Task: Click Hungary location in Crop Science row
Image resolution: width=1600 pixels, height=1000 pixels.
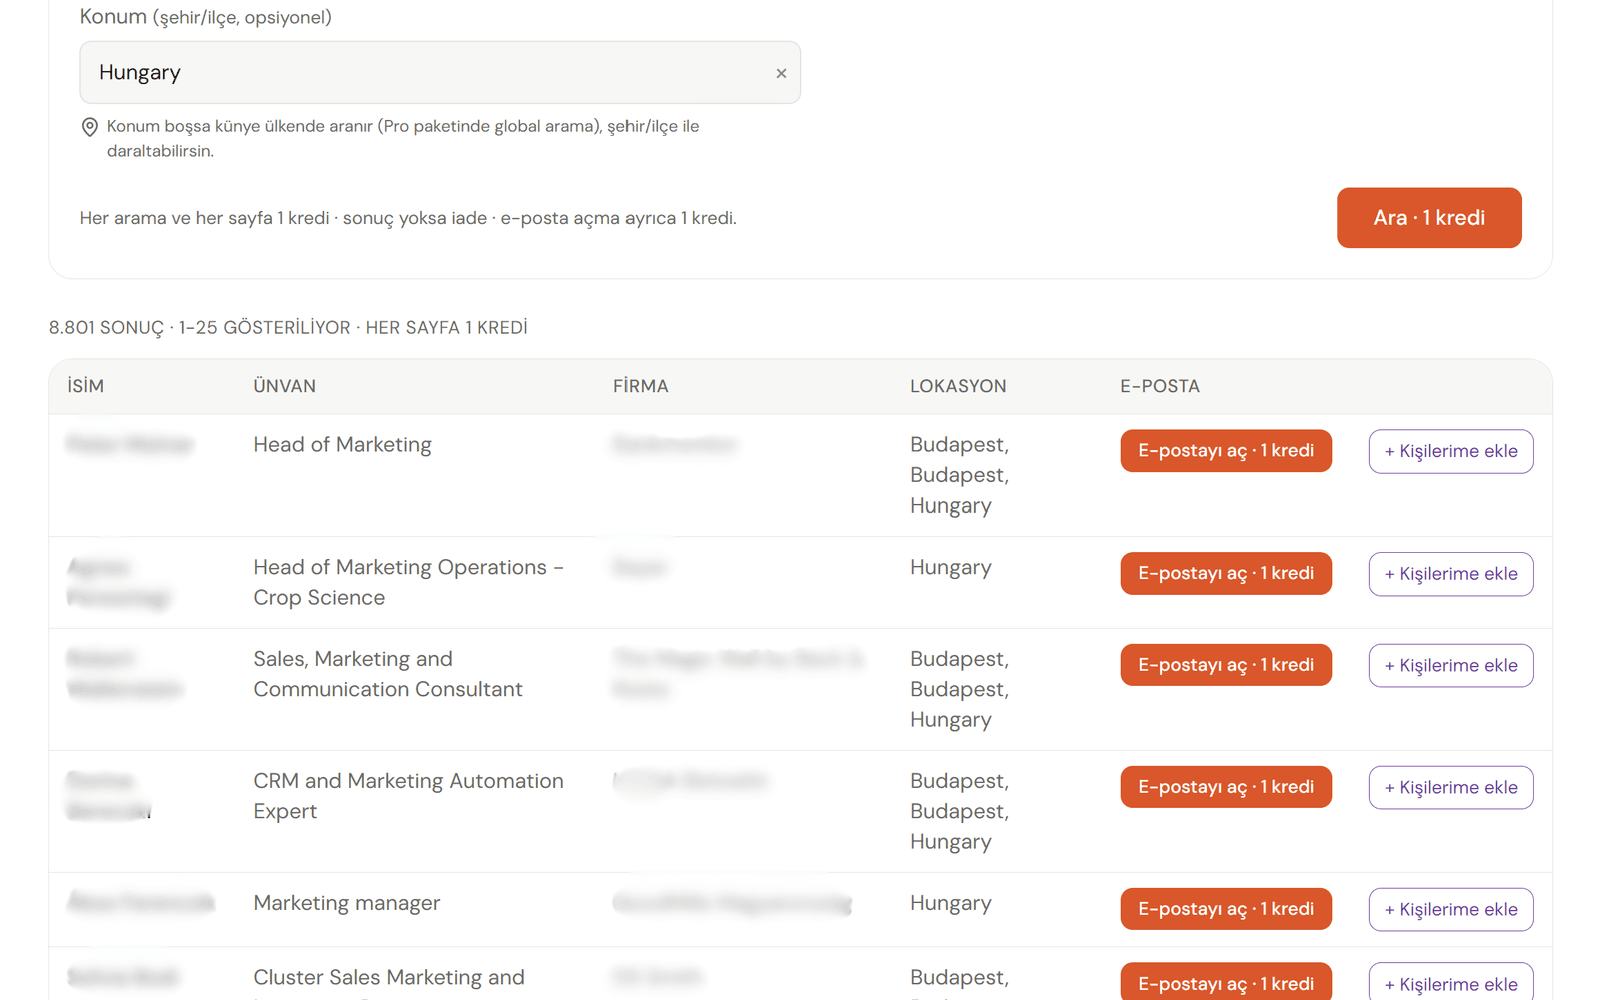Action: pos(951,568)
